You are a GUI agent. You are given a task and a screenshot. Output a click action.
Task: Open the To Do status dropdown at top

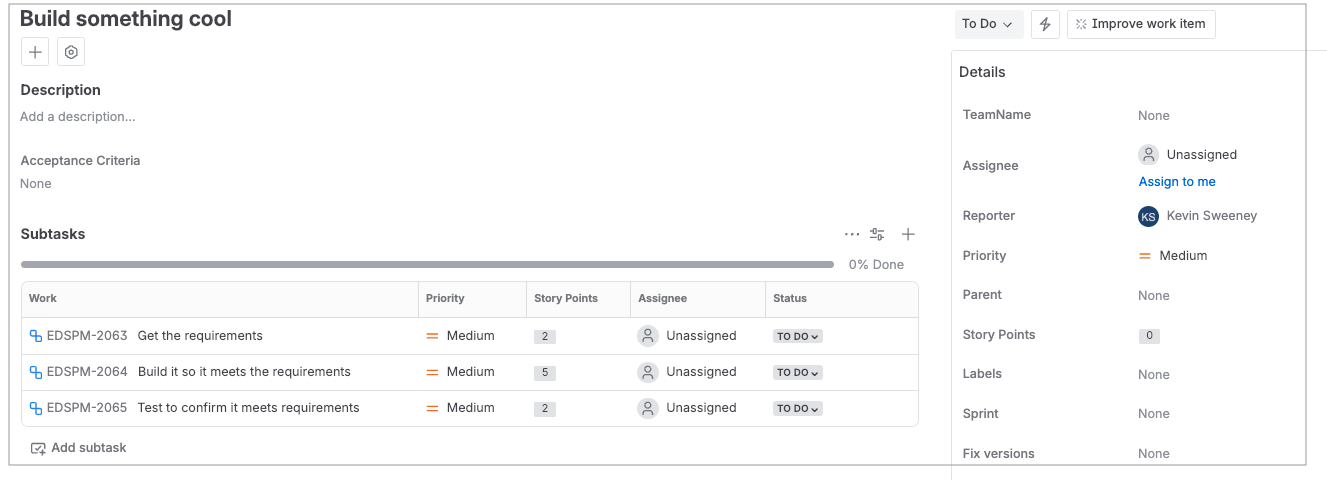pos(988,24)
